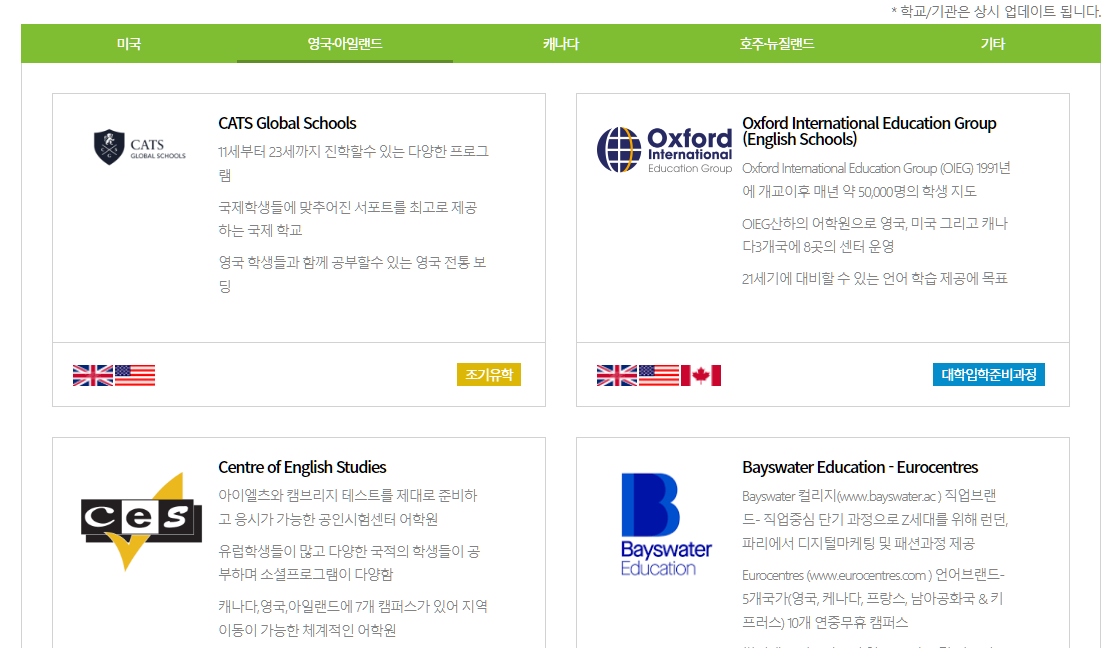Click text '21세기에 대비할 수 있는 언어 학습 제공에 목표'
Image resolution: width=1114 pixels, height=648 pixels.
tap(875, 279)
